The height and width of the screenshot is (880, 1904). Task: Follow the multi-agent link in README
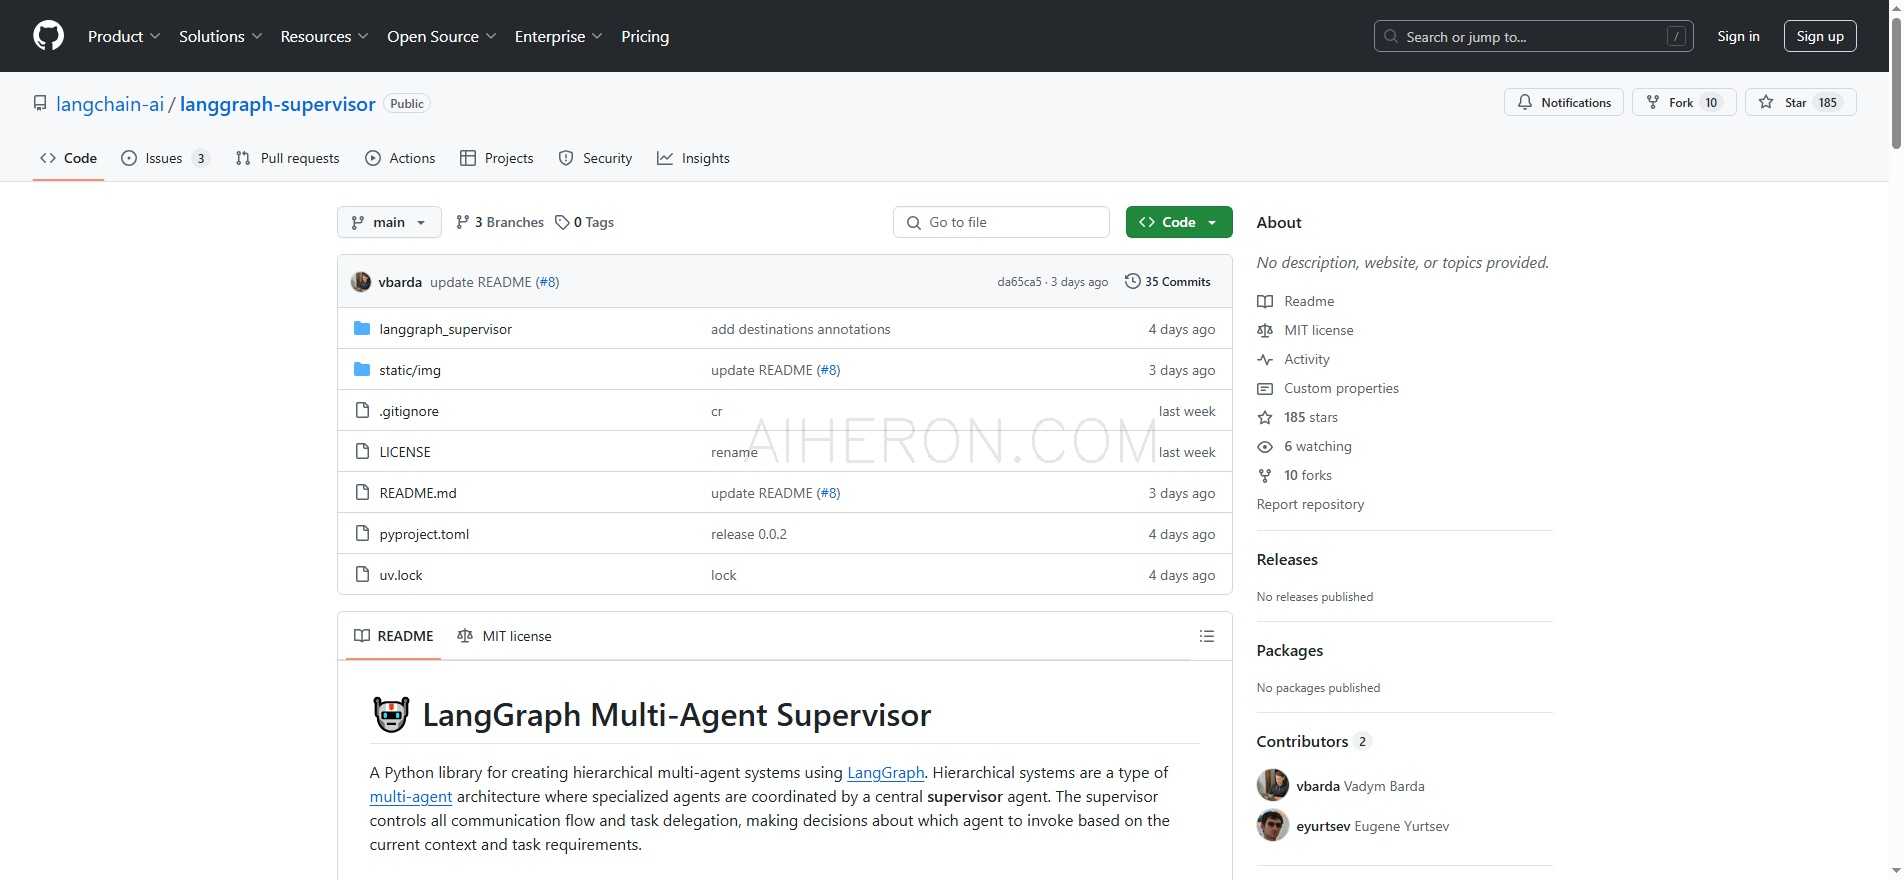[411, 797]
